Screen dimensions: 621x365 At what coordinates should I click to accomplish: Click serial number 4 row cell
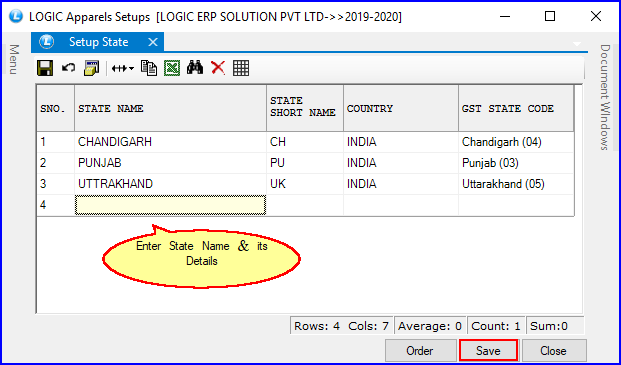click(55, 205)
